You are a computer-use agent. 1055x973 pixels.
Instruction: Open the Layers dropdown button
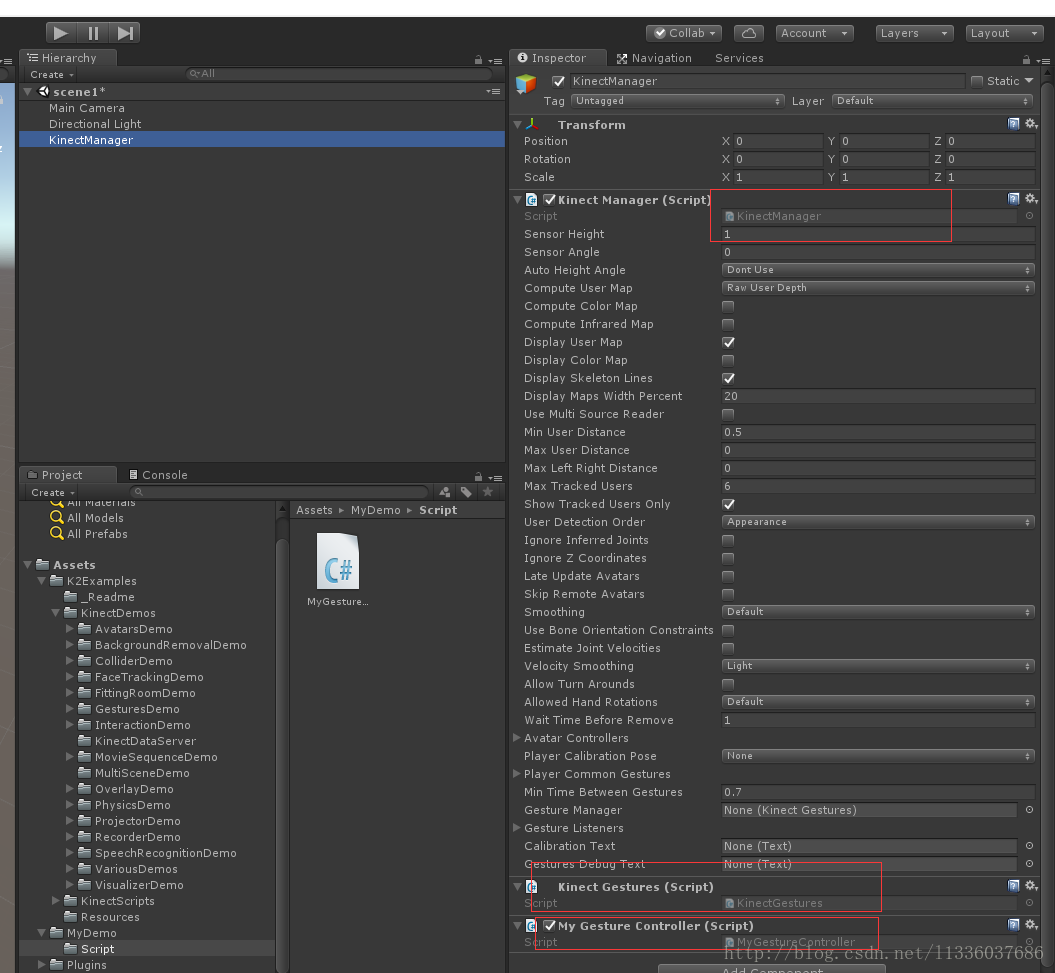(914, 33)
